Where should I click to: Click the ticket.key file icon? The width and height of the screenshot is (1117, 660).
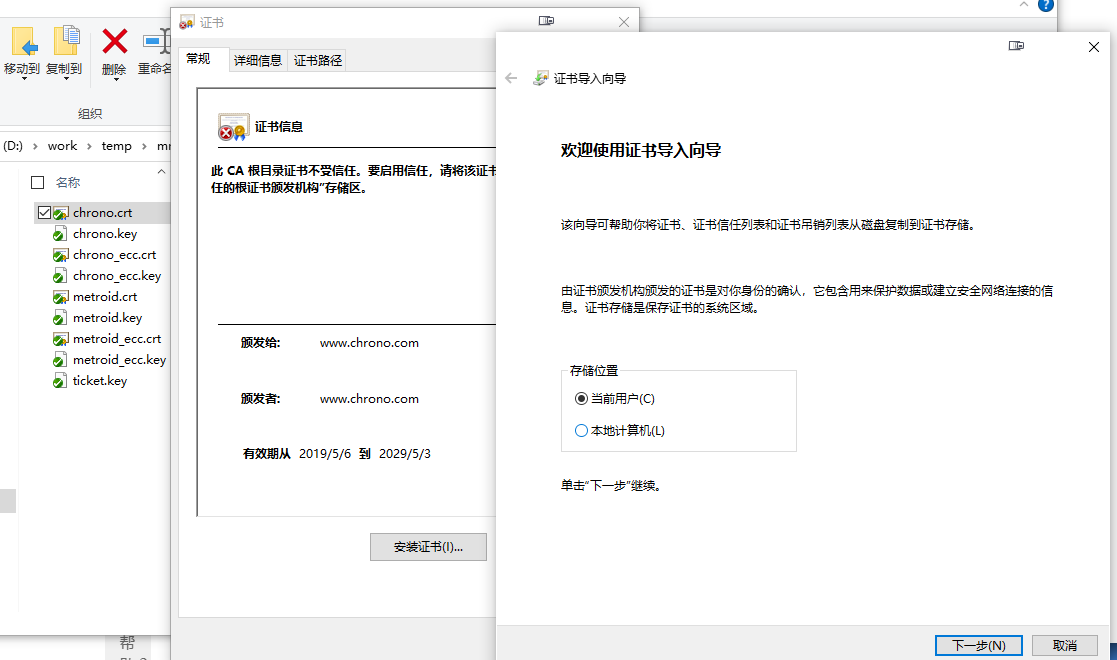tap(61, 381)
